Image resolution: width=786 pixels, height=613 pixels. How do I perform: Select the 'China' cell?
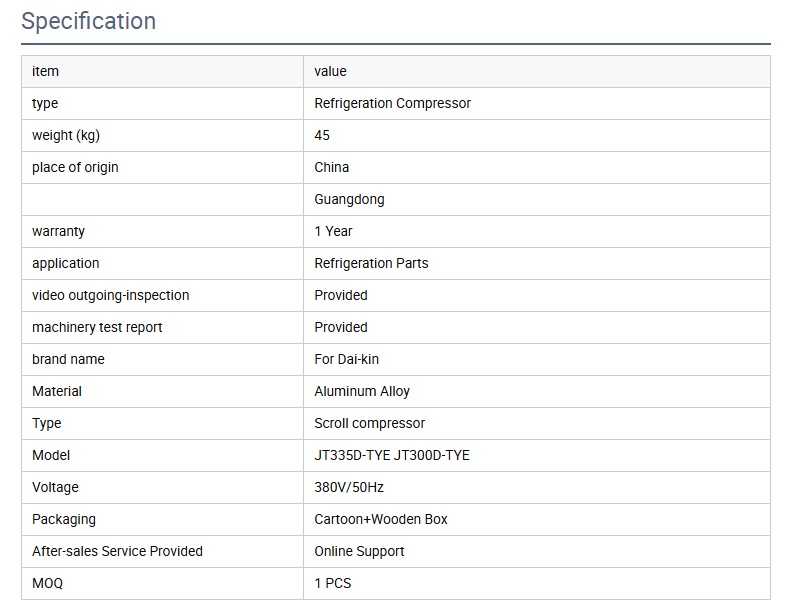(331, 167)
